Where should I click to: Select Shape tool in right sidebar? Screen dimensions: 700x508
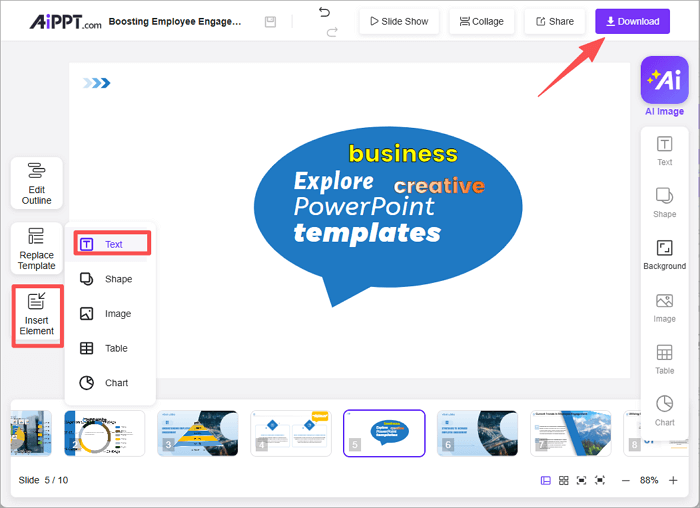click(664, 201)
